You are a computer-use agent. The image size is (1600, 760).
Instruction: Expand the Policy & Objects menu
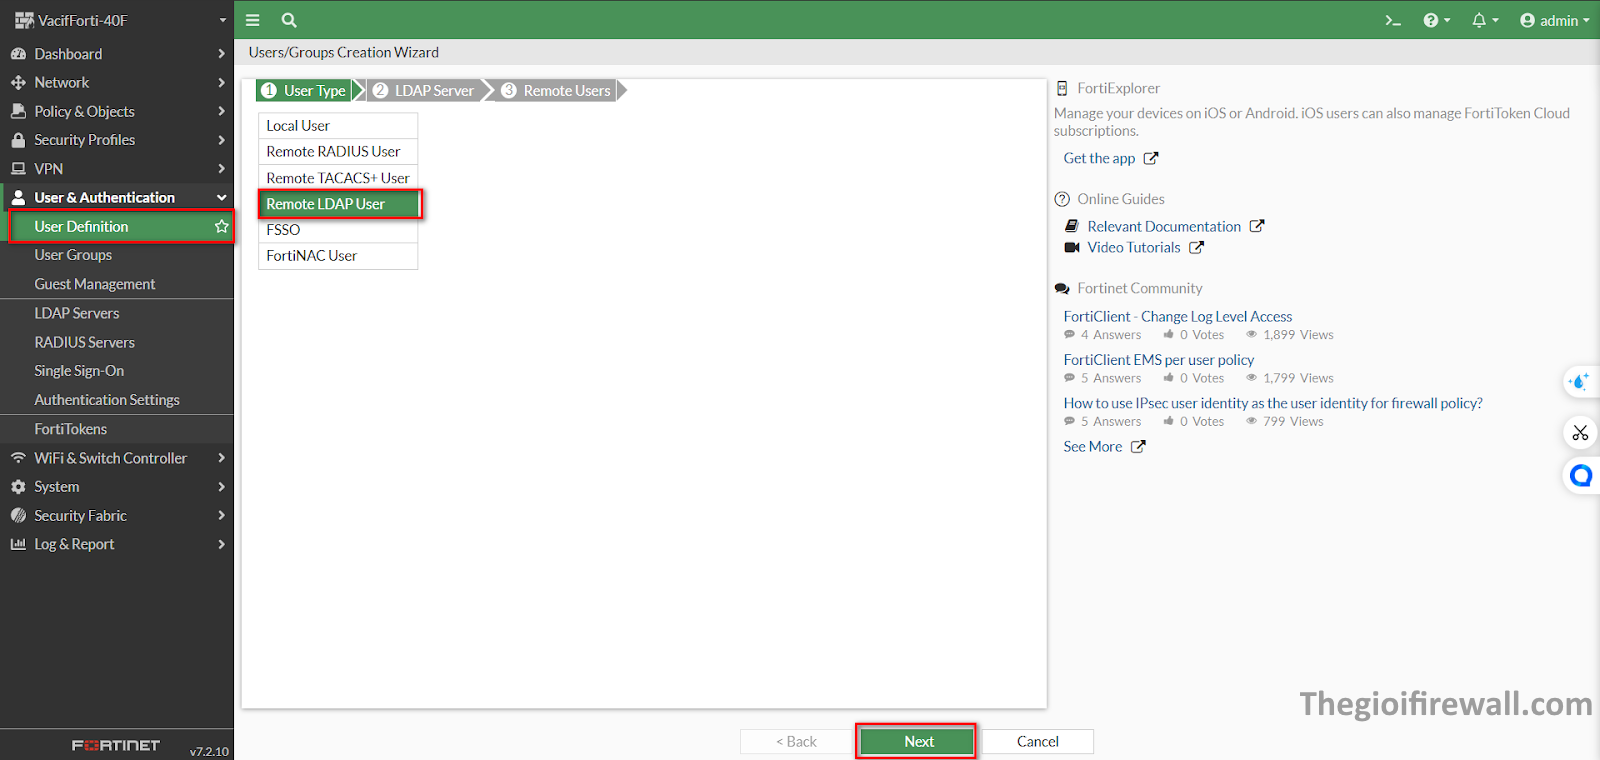click(117, 111)
